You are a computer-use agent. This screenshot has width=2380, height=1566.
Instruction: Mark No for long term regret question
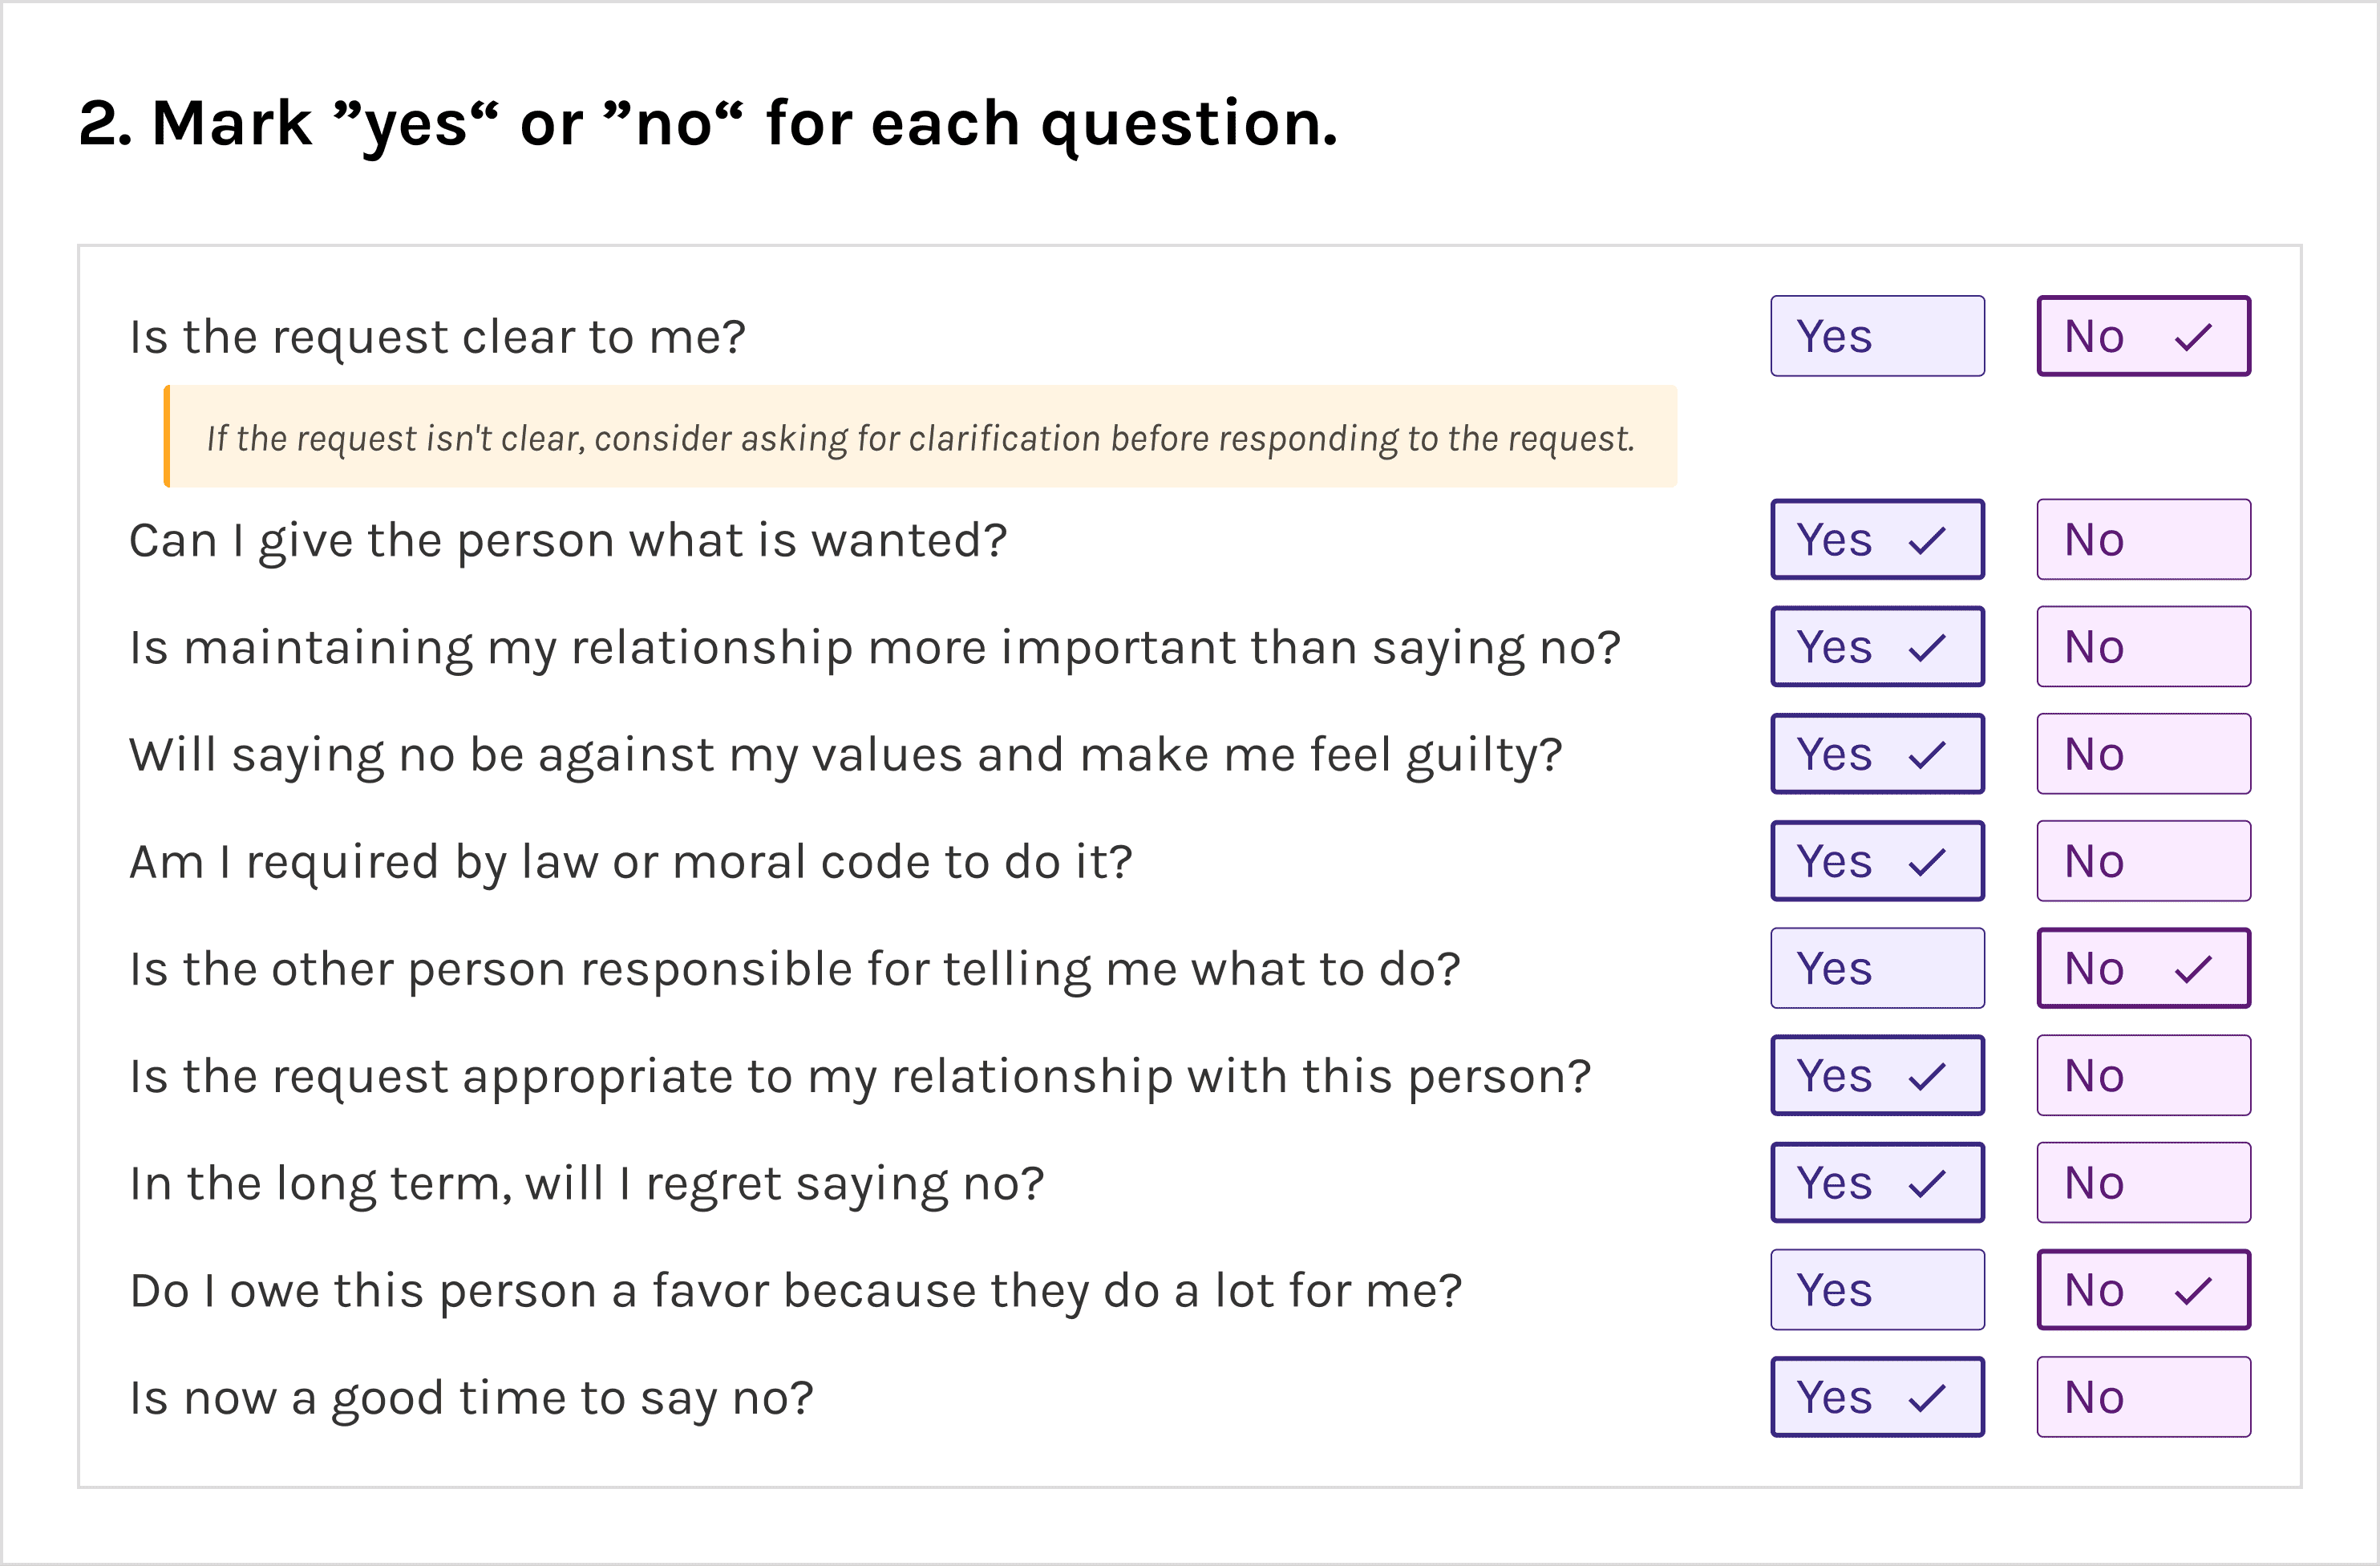(2144, 1182)
